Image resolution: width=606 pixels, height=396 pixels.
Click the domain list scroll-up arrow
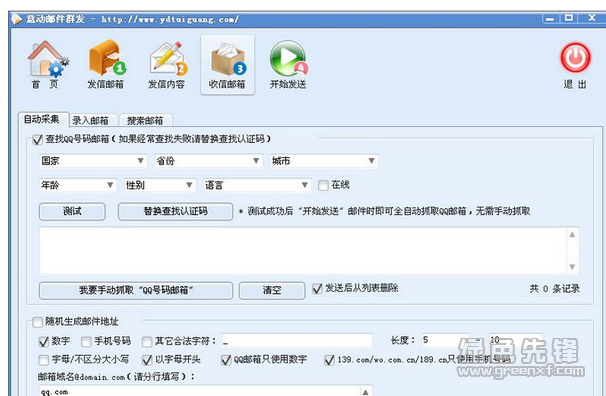366,392
